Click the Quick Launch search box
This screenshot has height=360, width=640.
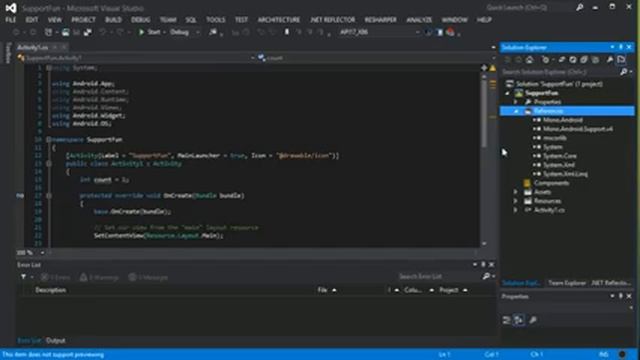coord(529,7)
